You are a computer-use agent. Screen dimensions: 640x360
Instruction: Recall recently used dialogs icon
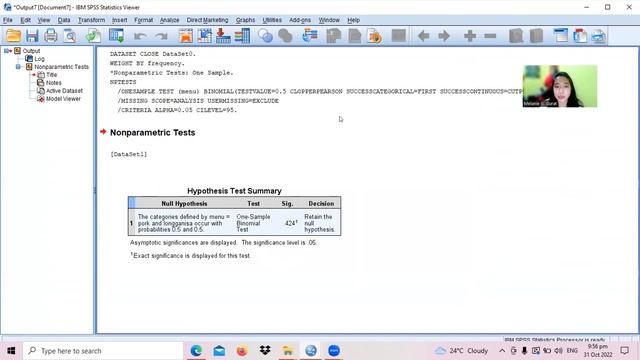(117, 36)
